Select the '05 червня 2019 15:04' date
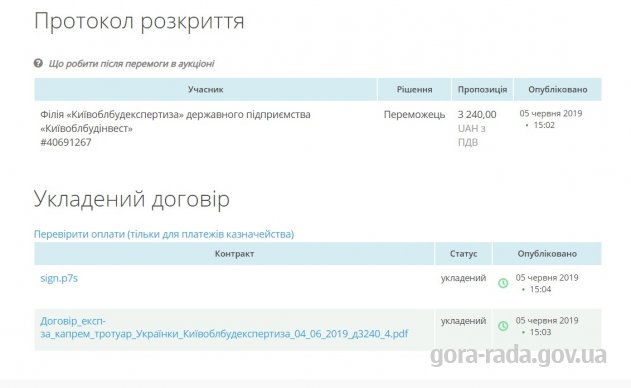The height and width of the screenshot is (388, 631). click(x=547, y=283)
